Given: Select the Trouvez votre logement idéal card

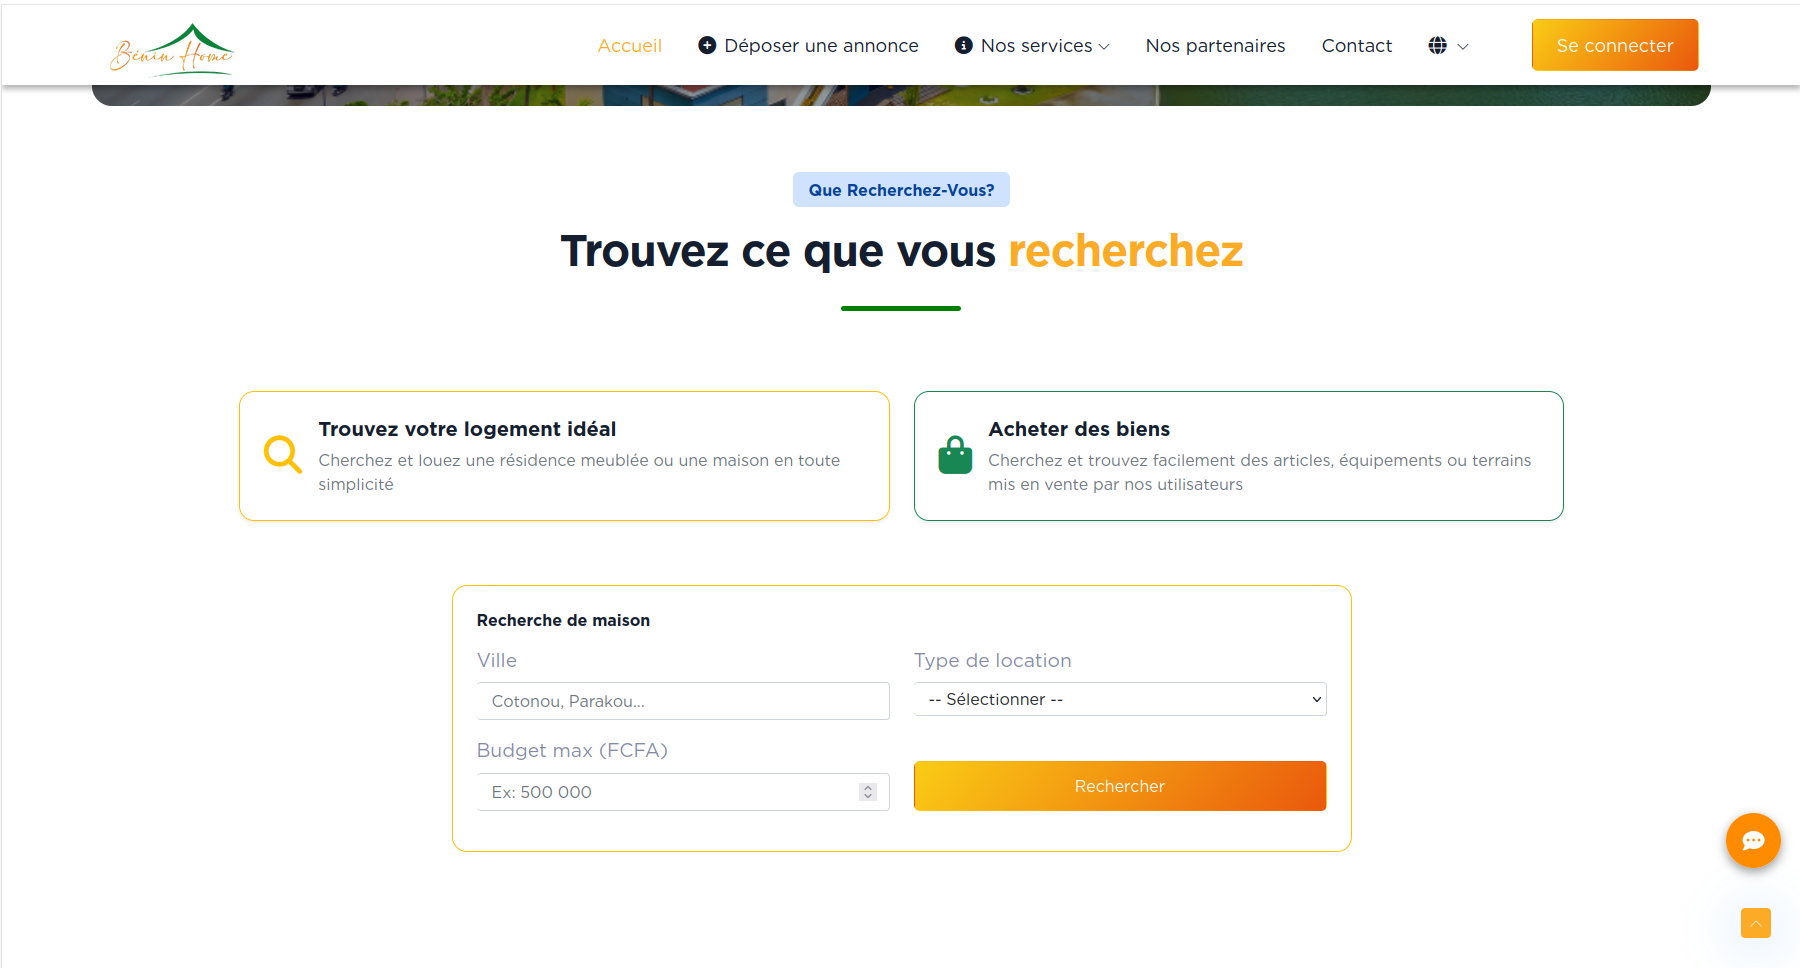Looking at the screenshot, I should pos(564,456).
